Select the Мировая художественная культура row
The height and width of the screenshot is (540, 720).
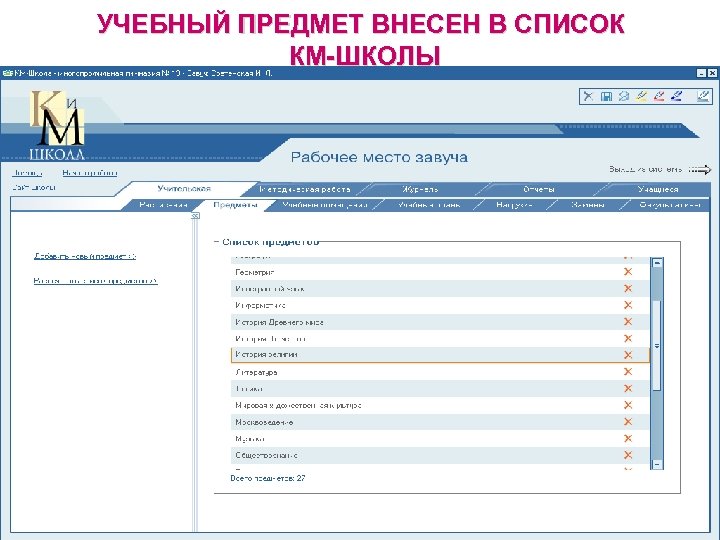coord(440,405)
